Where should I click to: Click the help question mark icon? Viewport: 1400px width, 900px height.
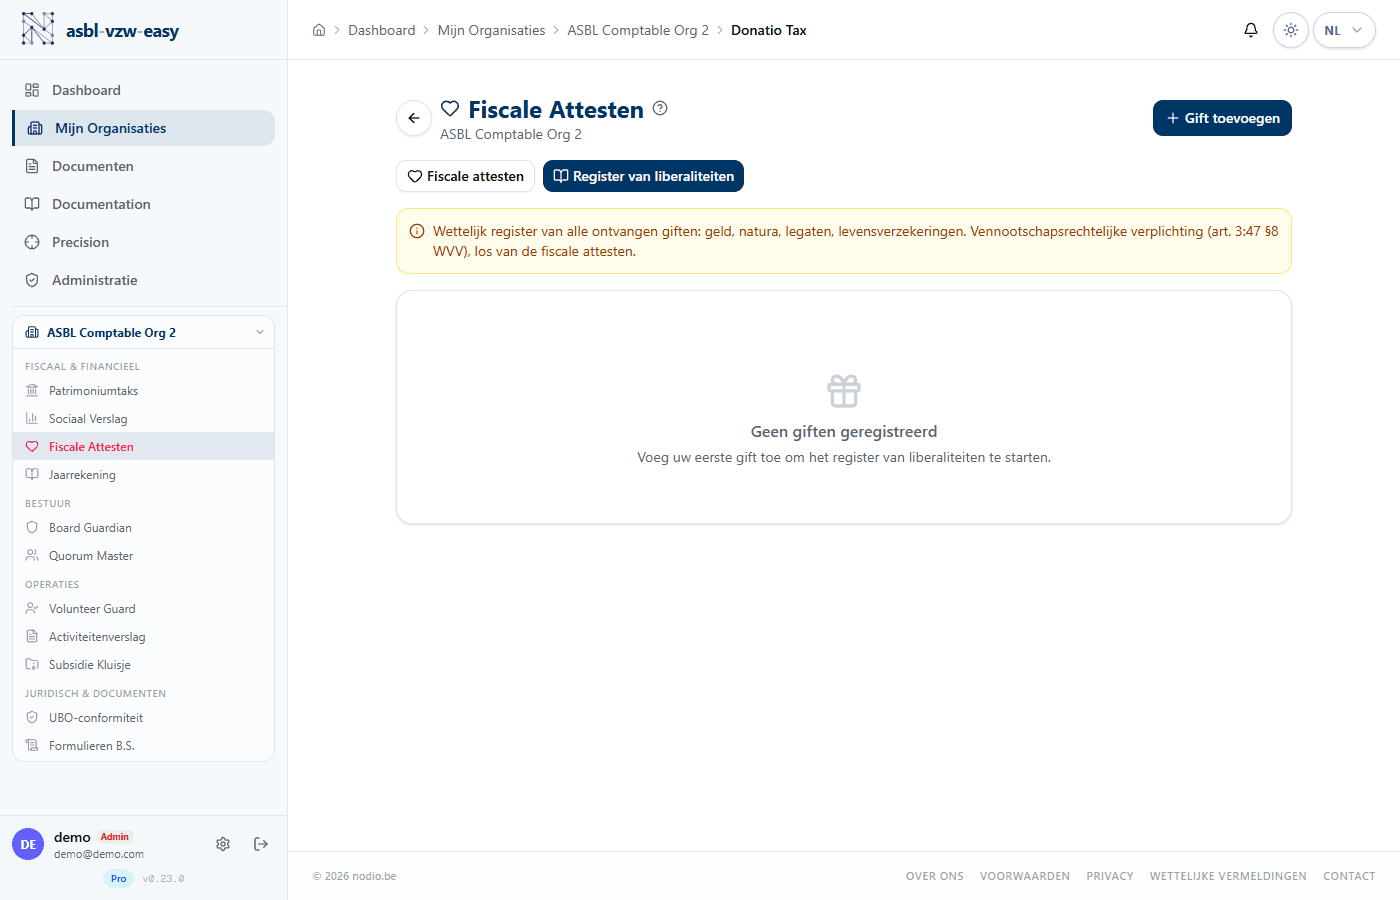coord(660,108)
